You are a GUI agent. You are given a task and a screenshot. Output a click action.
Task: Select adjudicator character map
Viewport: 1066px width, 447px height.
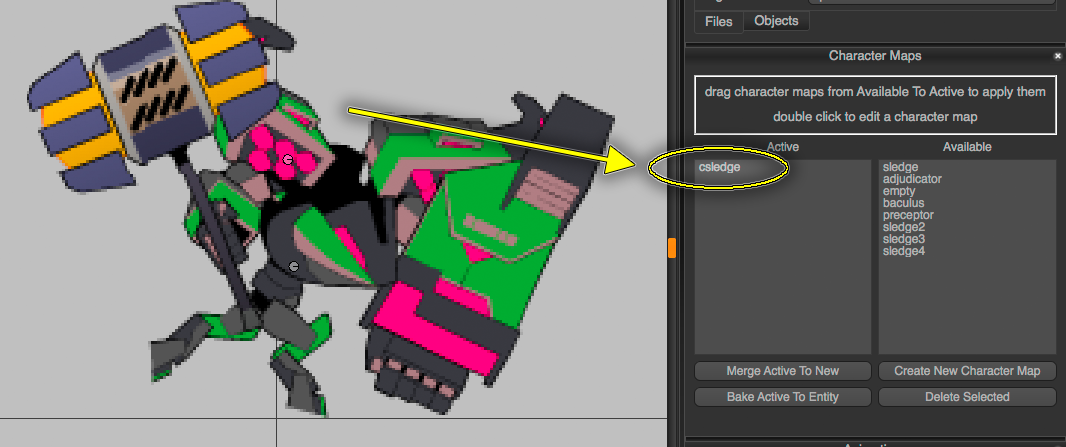point(912,179)
